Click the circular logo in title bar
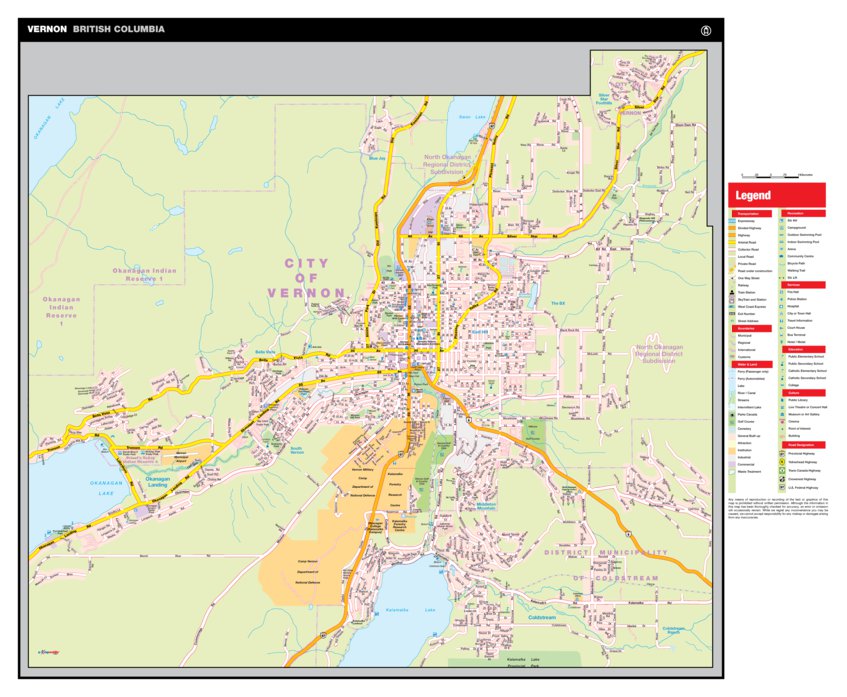Image resolution: width=847 pixels, height=697 pixels. tap(707, 30)
